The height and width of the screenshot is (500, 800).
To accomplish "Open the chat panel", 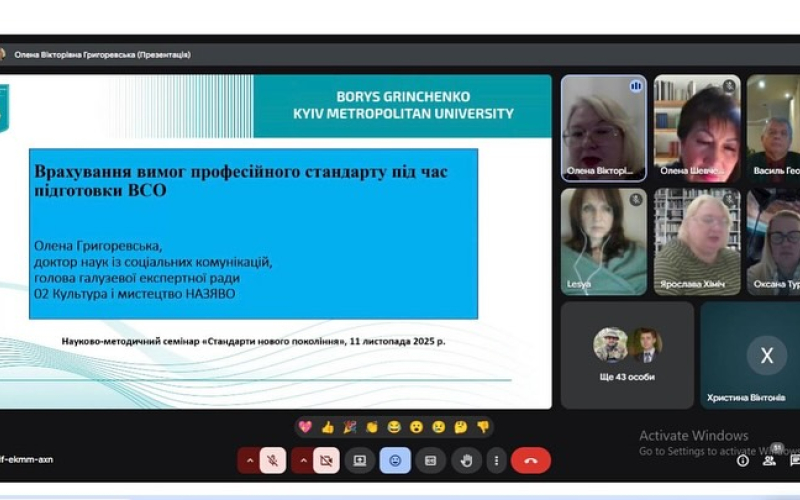I will point(794,461).
